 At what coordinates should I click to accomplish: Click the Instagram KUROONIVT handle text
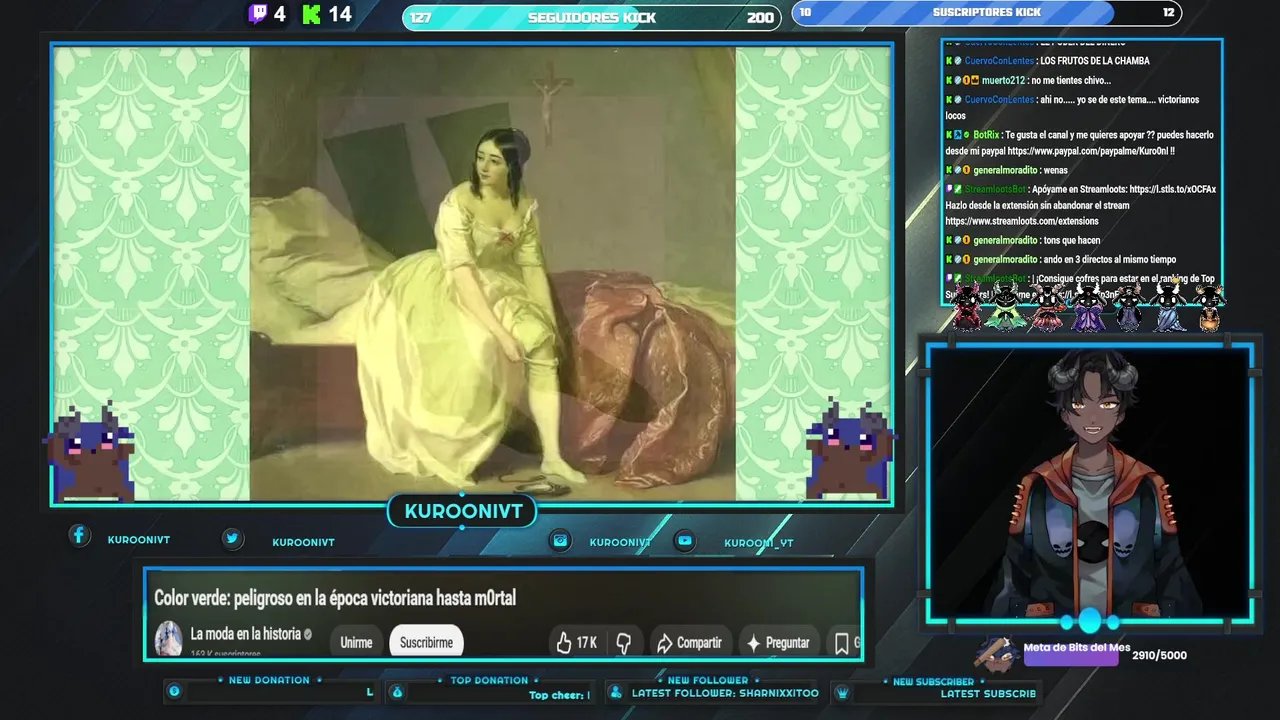click(620, 542)
